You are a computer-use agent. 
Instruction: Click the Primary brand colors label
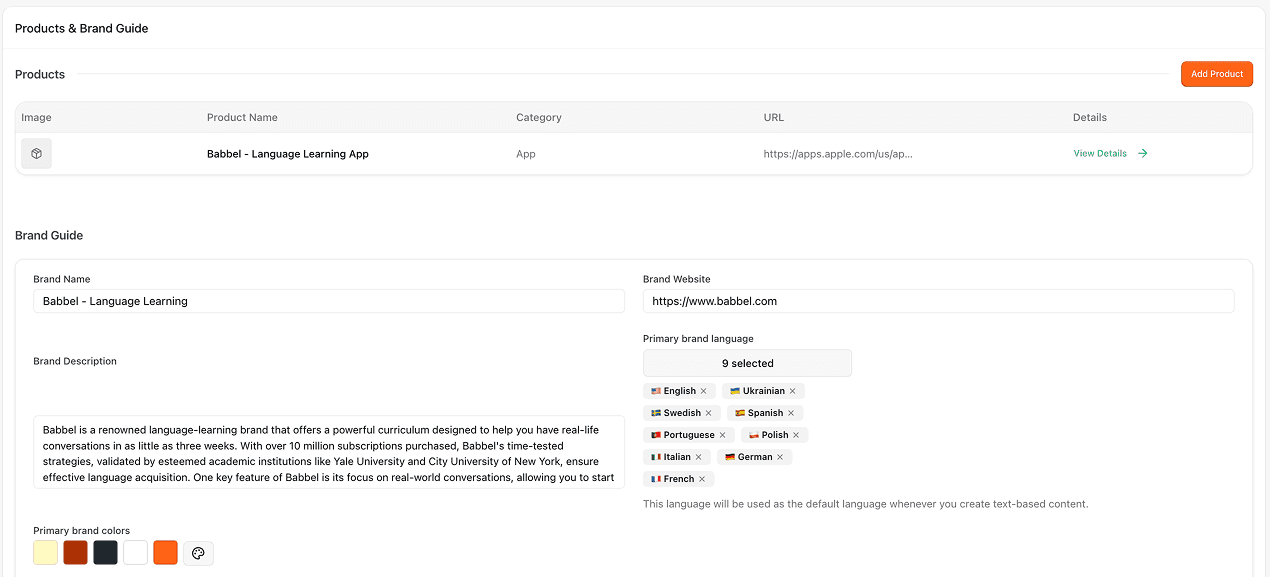click(82, 531)
